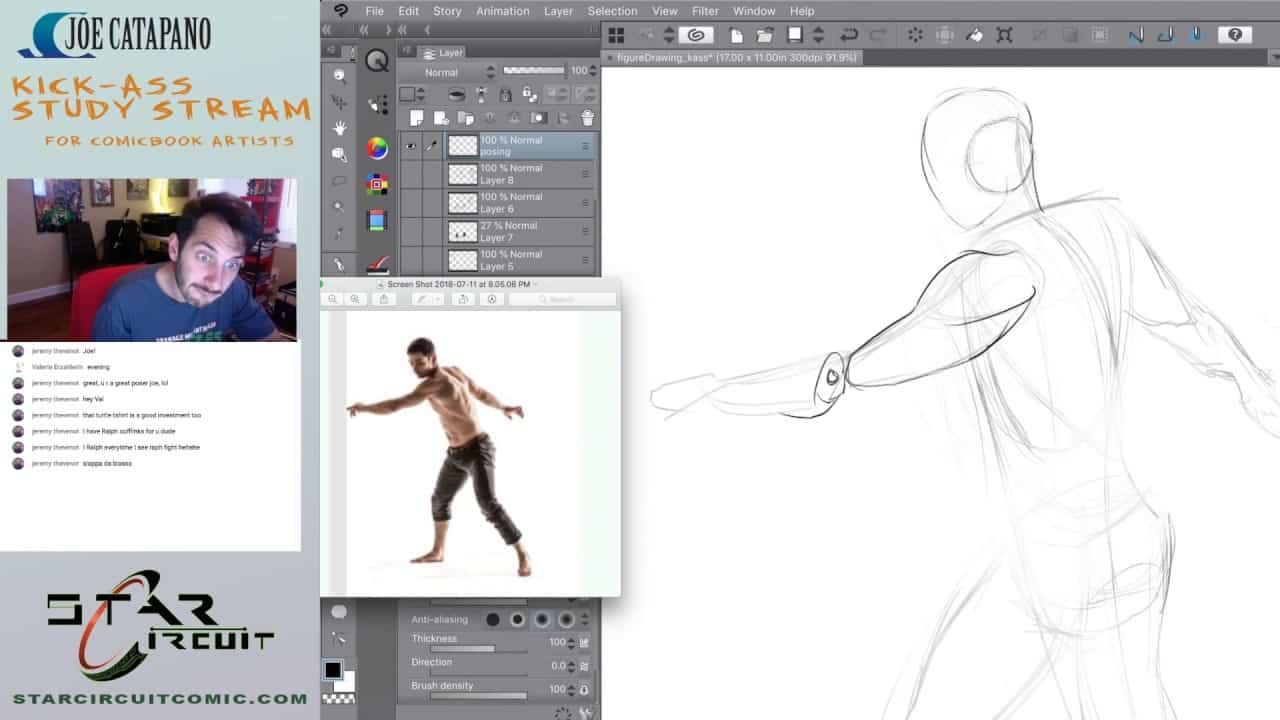Click the Undo arrow in toolbar
1280x720 pixels.
848,35
